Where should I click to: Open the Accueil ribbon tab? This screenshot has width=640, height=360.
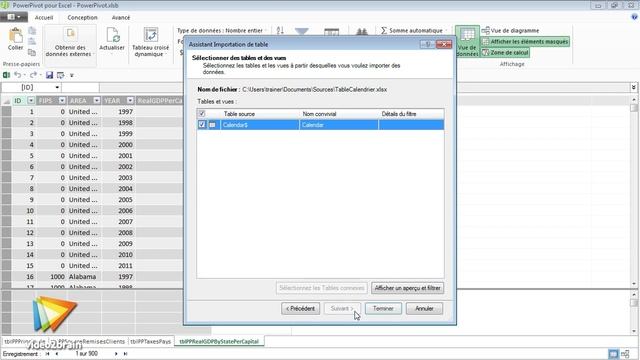(44, 18)
